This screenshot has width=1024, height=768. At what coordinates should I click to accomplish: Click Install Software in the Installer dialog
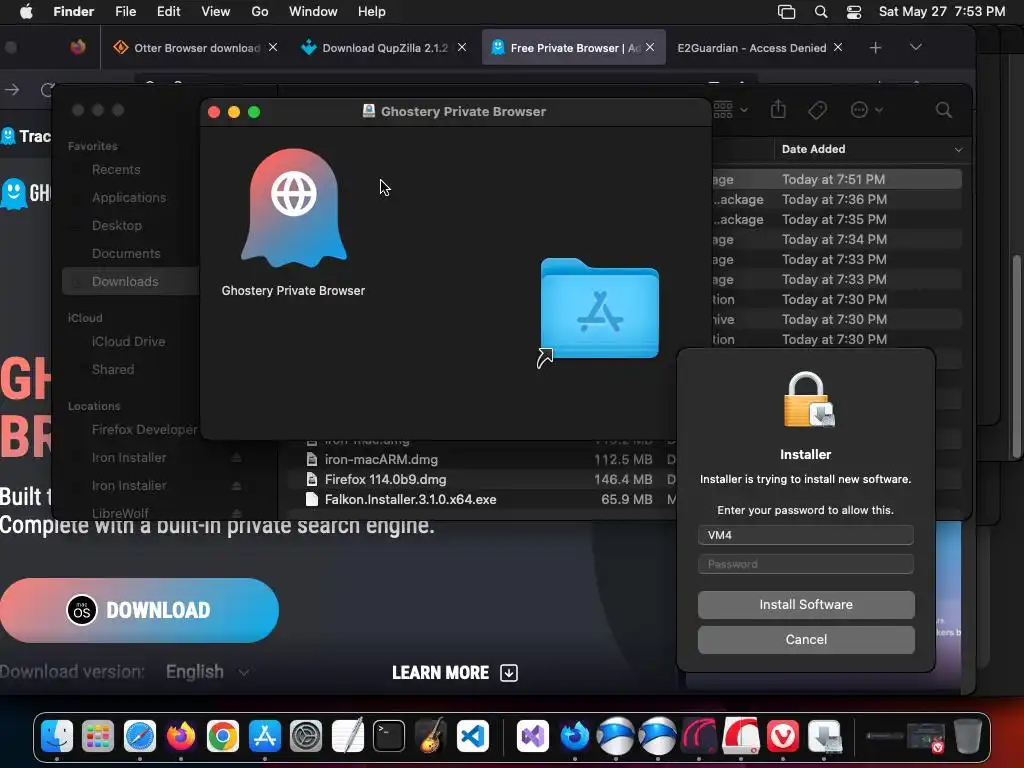coord(806,605)
